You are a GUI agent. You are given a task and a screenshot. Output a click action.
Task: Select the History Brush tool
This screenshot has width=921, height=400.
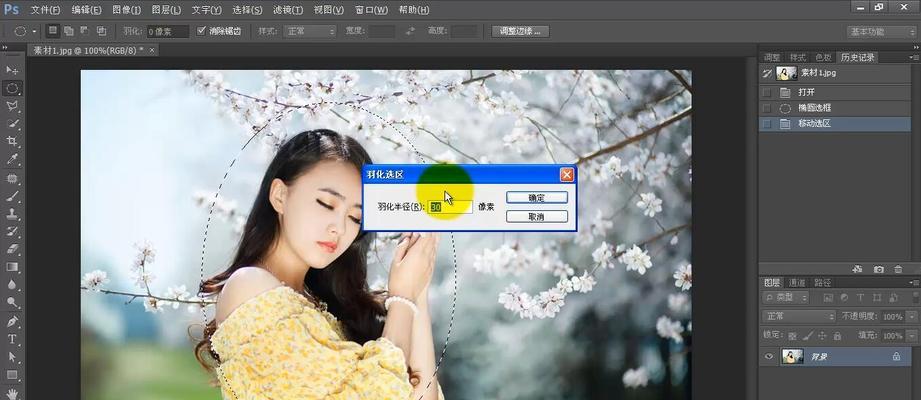click(x=12, y=231)
